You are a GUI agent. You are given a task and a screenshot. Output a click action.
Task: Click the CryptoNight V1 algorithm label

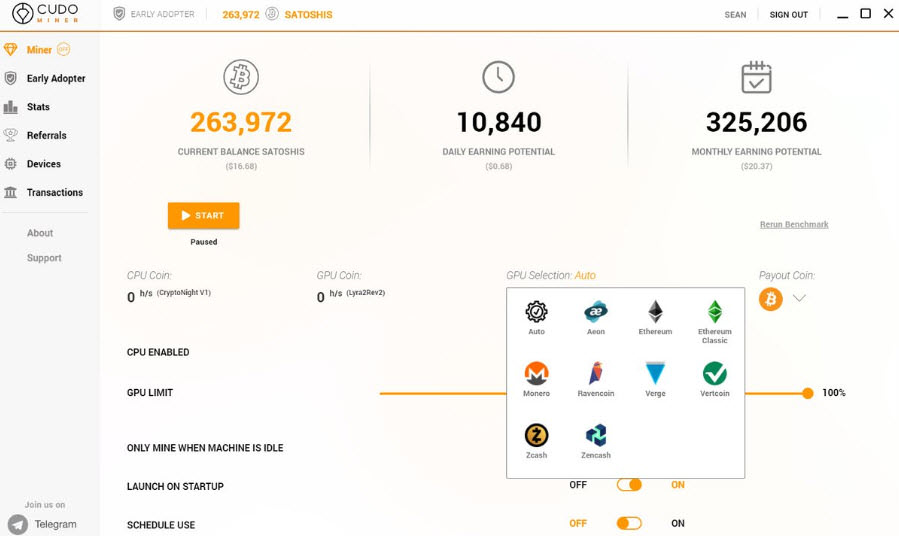184,292
